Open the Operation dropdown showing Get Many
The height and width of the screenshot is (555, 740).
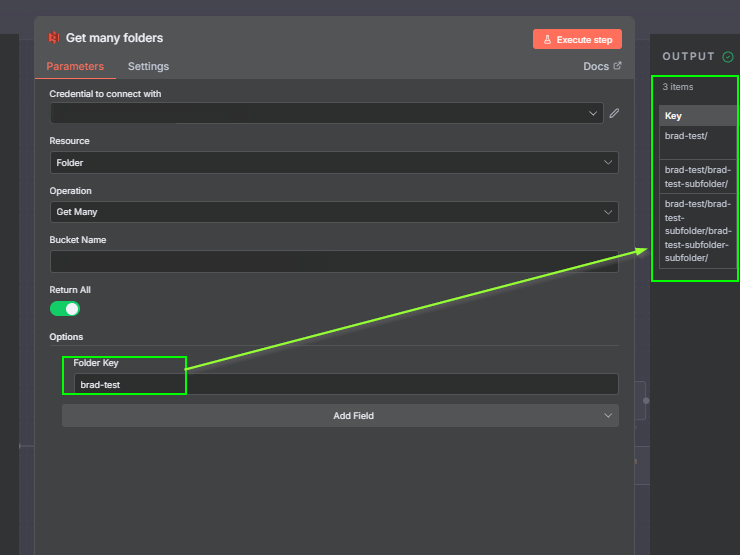pos(333,212)
